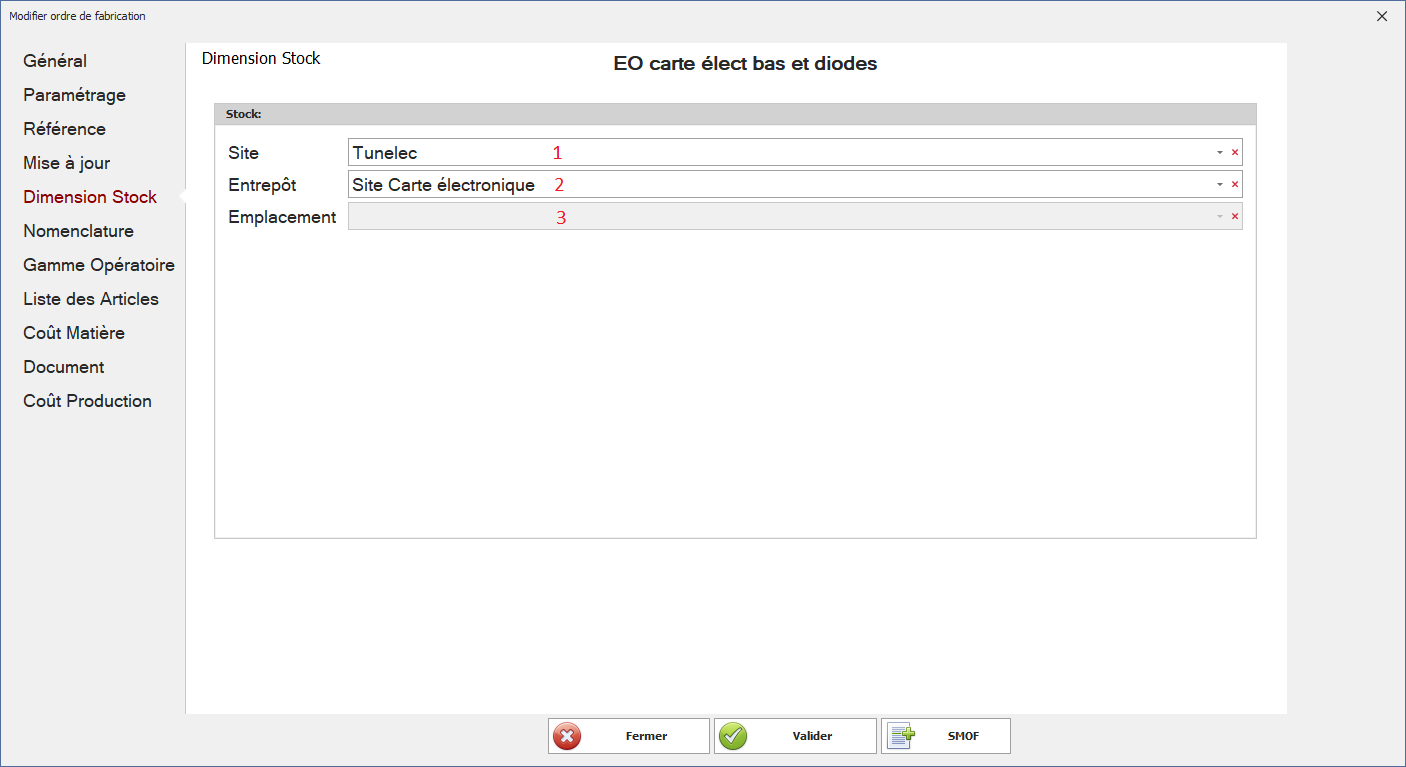
Task: Open the Document section
Action: pos(63,367)
